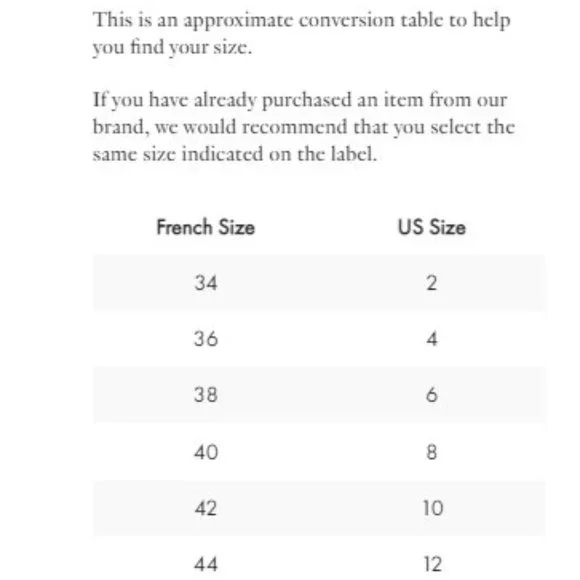Click the 'same size indicated on the label' line

click(x=235, y=154)
